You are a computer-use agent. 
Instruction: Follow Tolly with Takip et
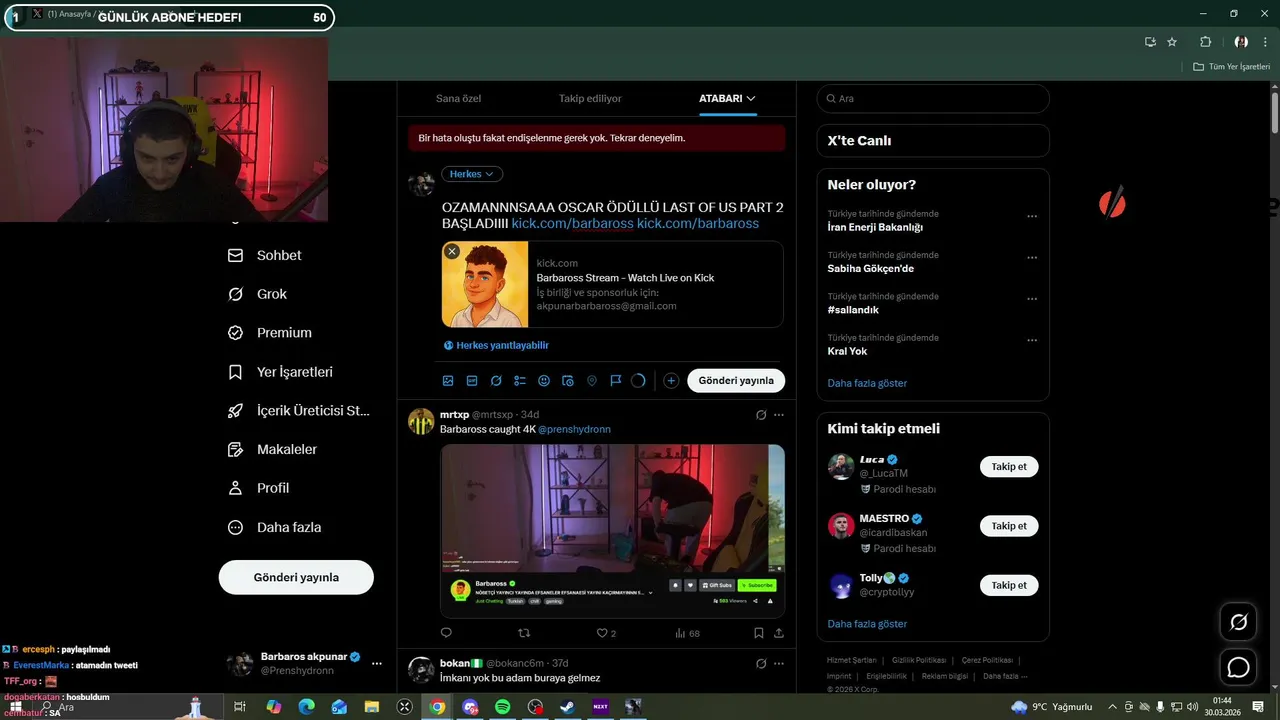(x=1009, y=585)
